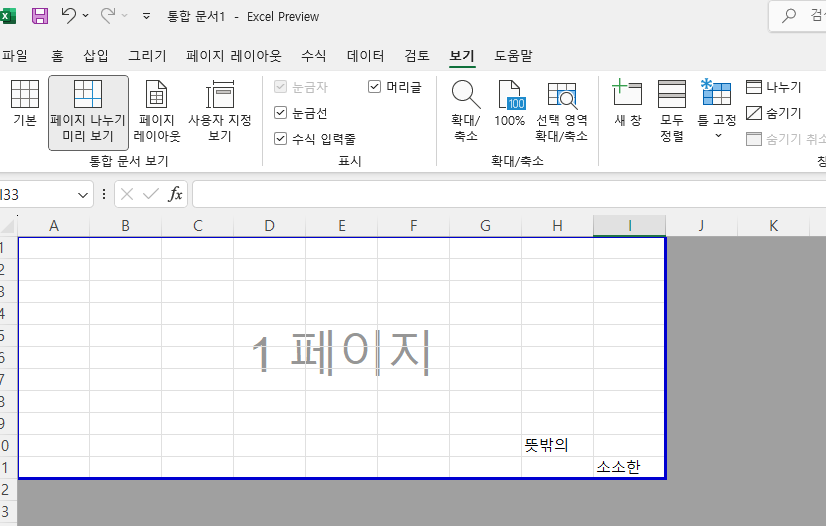The image size is (826, 526).
Task: Select column D header
Action: (x=270, y=226)
